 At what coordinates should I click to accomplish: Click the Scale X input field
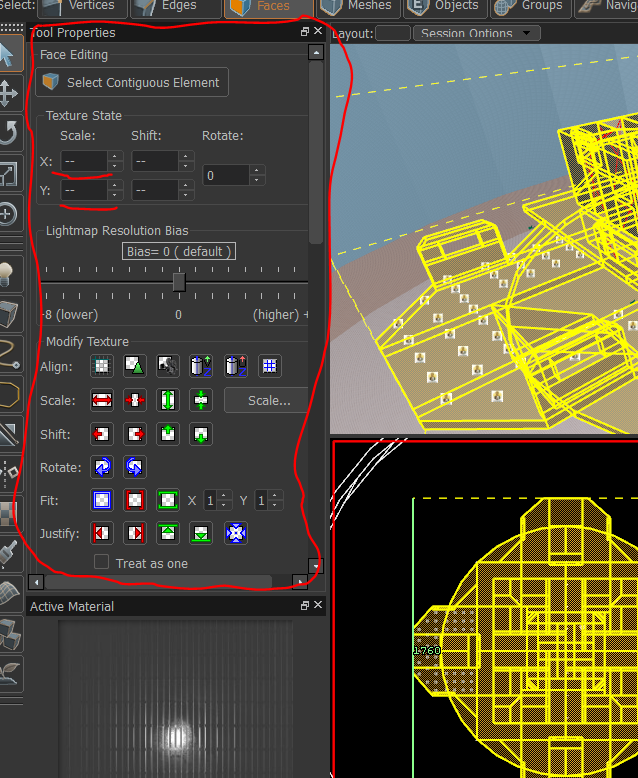[84, 161]
